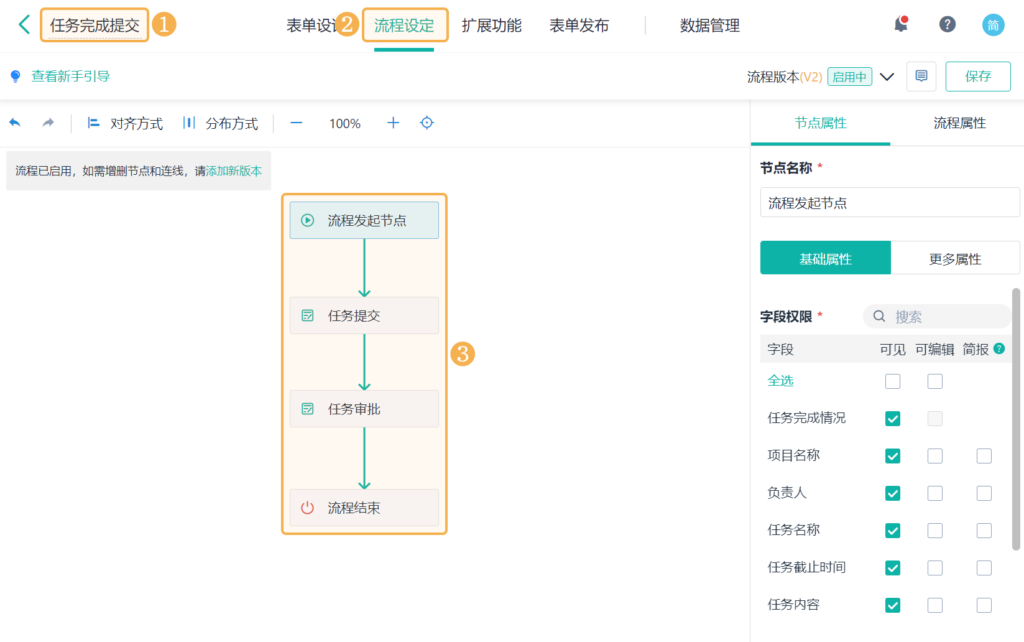Open the 流程版本 dropdown
Image resolution: width=1024 pixels, height=642 pixels.
887,75
